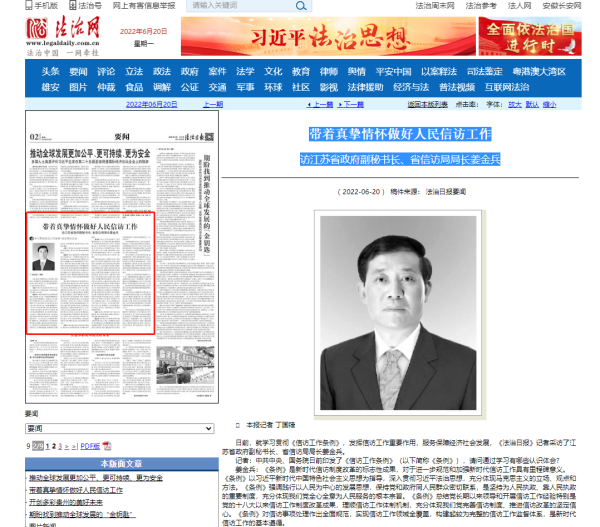Go to page 3 in pagination
Image resolution: width=600 pixels, height=527 pixels.
tap(60, 446)
